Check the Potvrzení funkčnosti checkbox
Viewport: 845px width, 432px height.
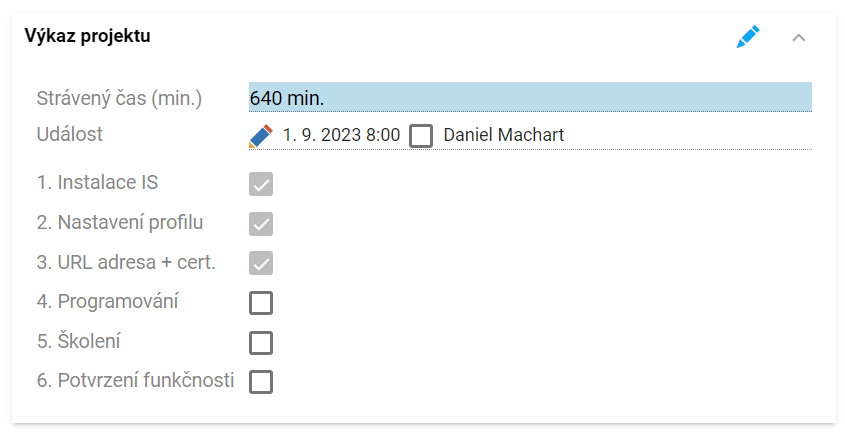tap(261, 382)
